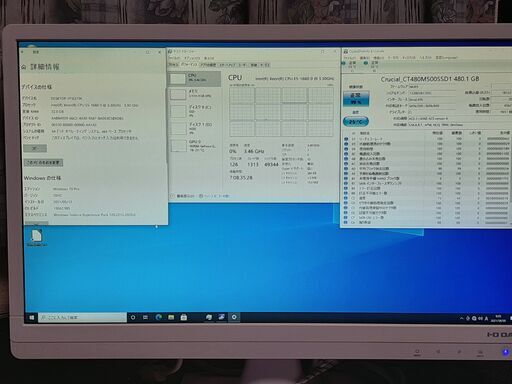This screenshot has width=512, height=384.
Task: Select GPU 0 in the performance sidebar
Action: [195, 145]
